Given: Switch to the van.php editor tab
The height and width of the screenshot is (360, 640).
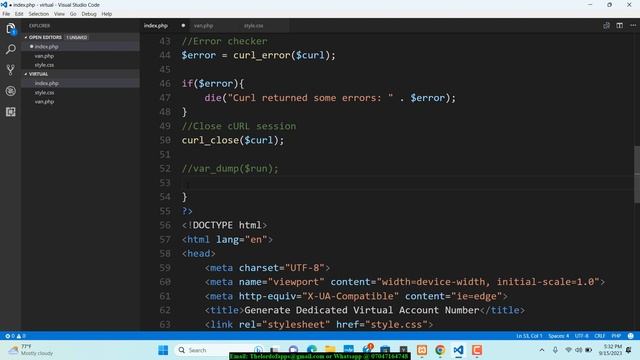Looking at the screenshot, I should [204, 25].
